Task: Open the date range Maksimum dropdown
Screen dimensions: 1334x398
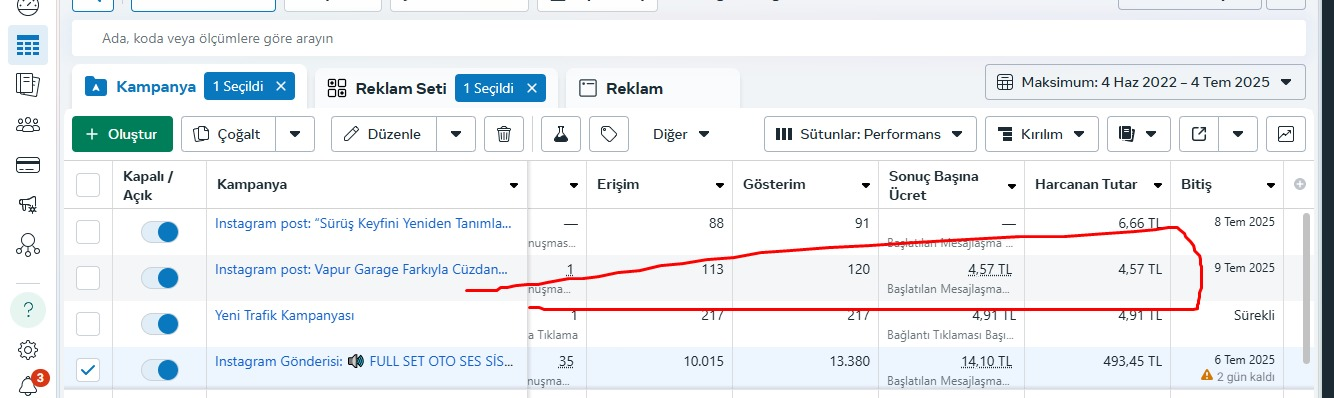Action: point(1145,82)
